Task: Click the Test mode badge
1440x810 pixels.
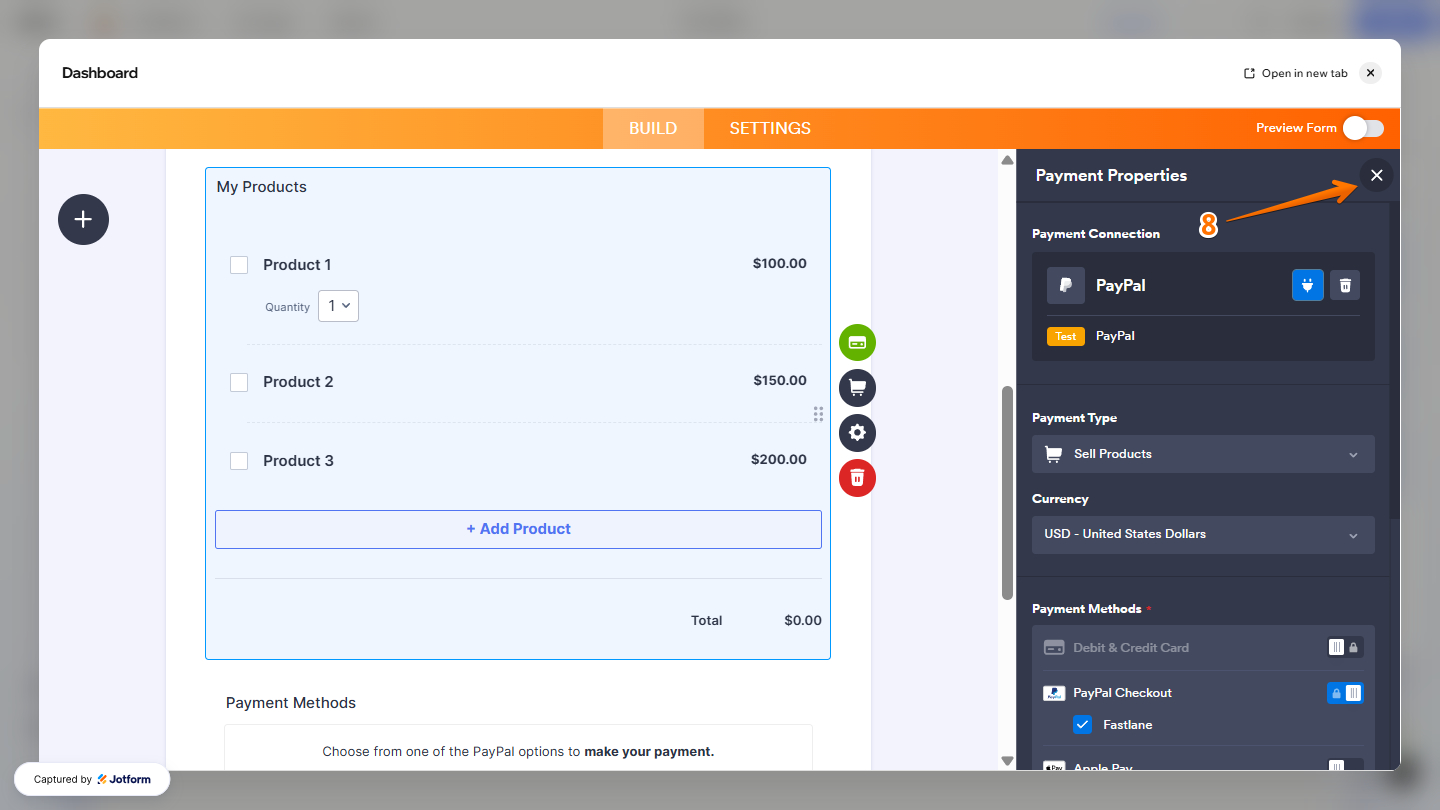Action: [x=1066, y=336]
